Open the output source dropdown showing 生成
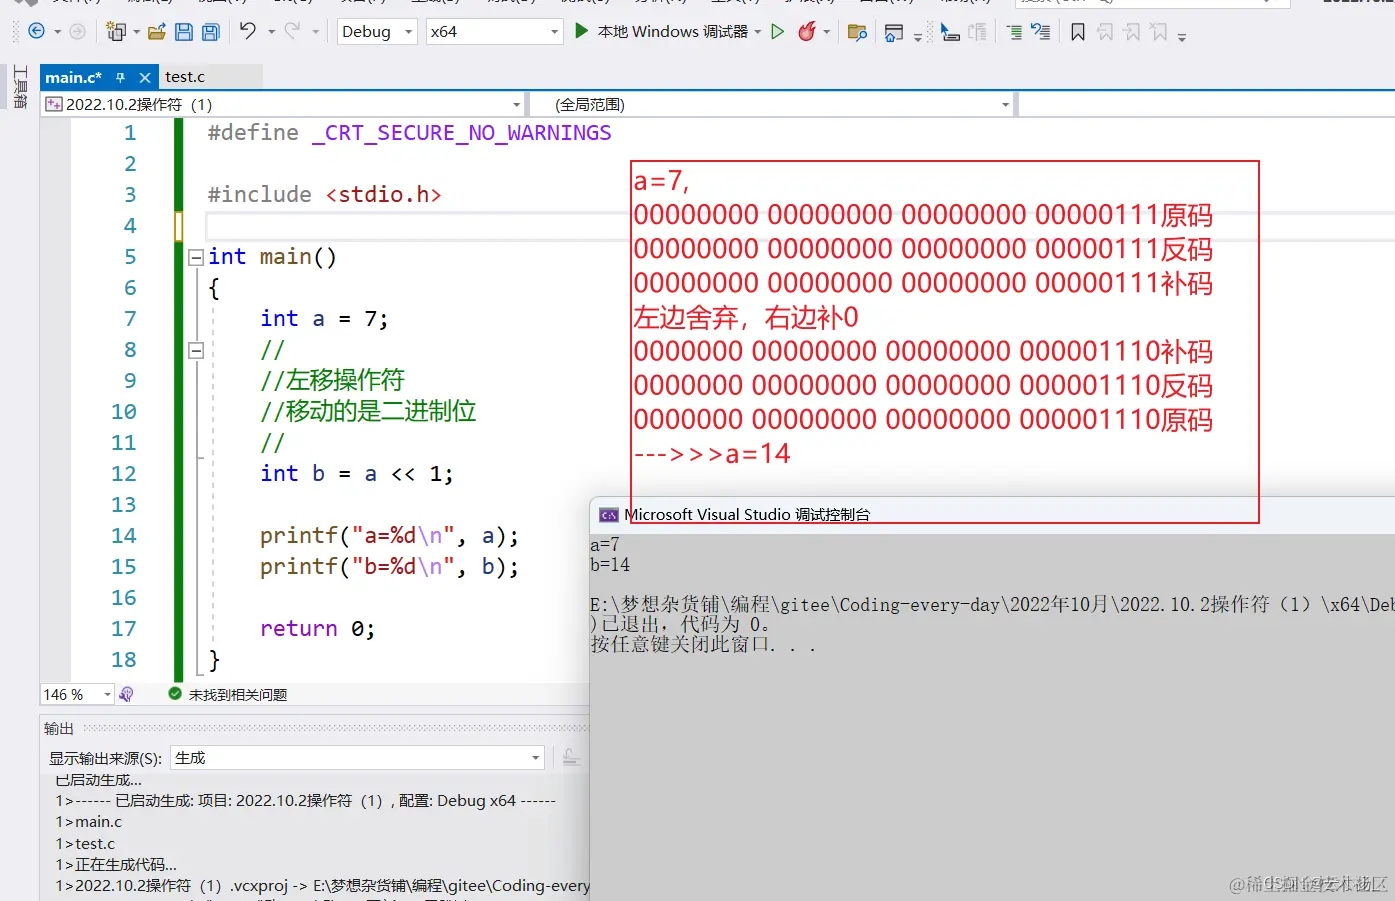The image size is (1395, 901). click(358, 758)
